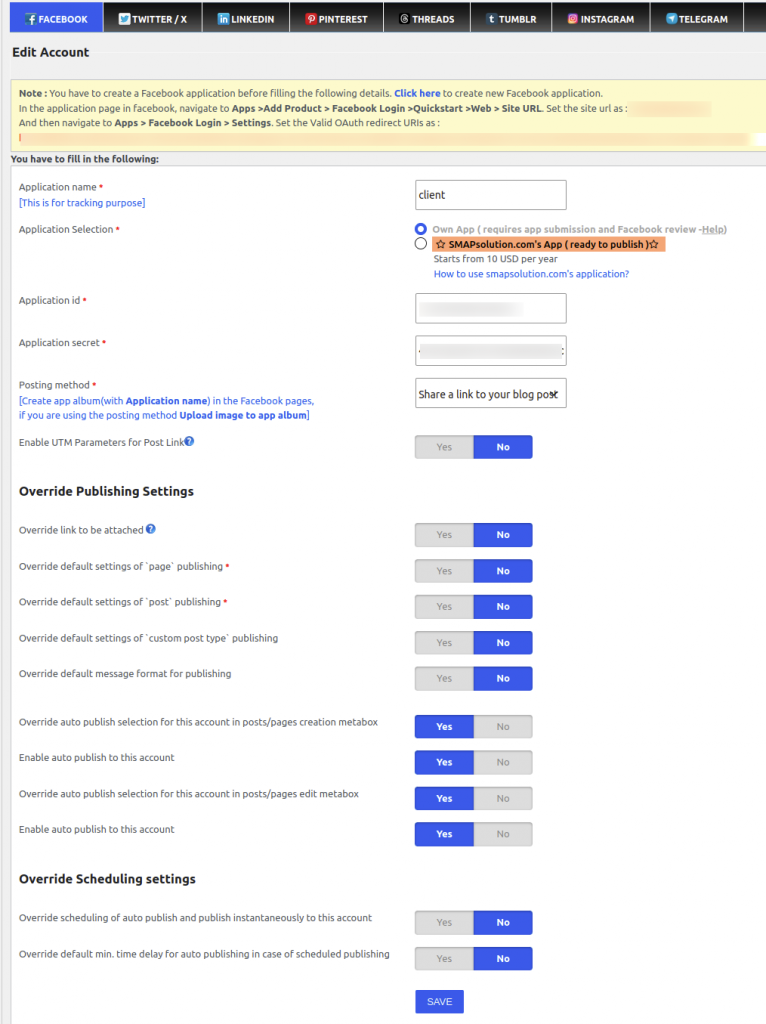This screenshot has width=766, height=1024.
Task: Click the Telegram paper plane icon
Action: [671, 19]
